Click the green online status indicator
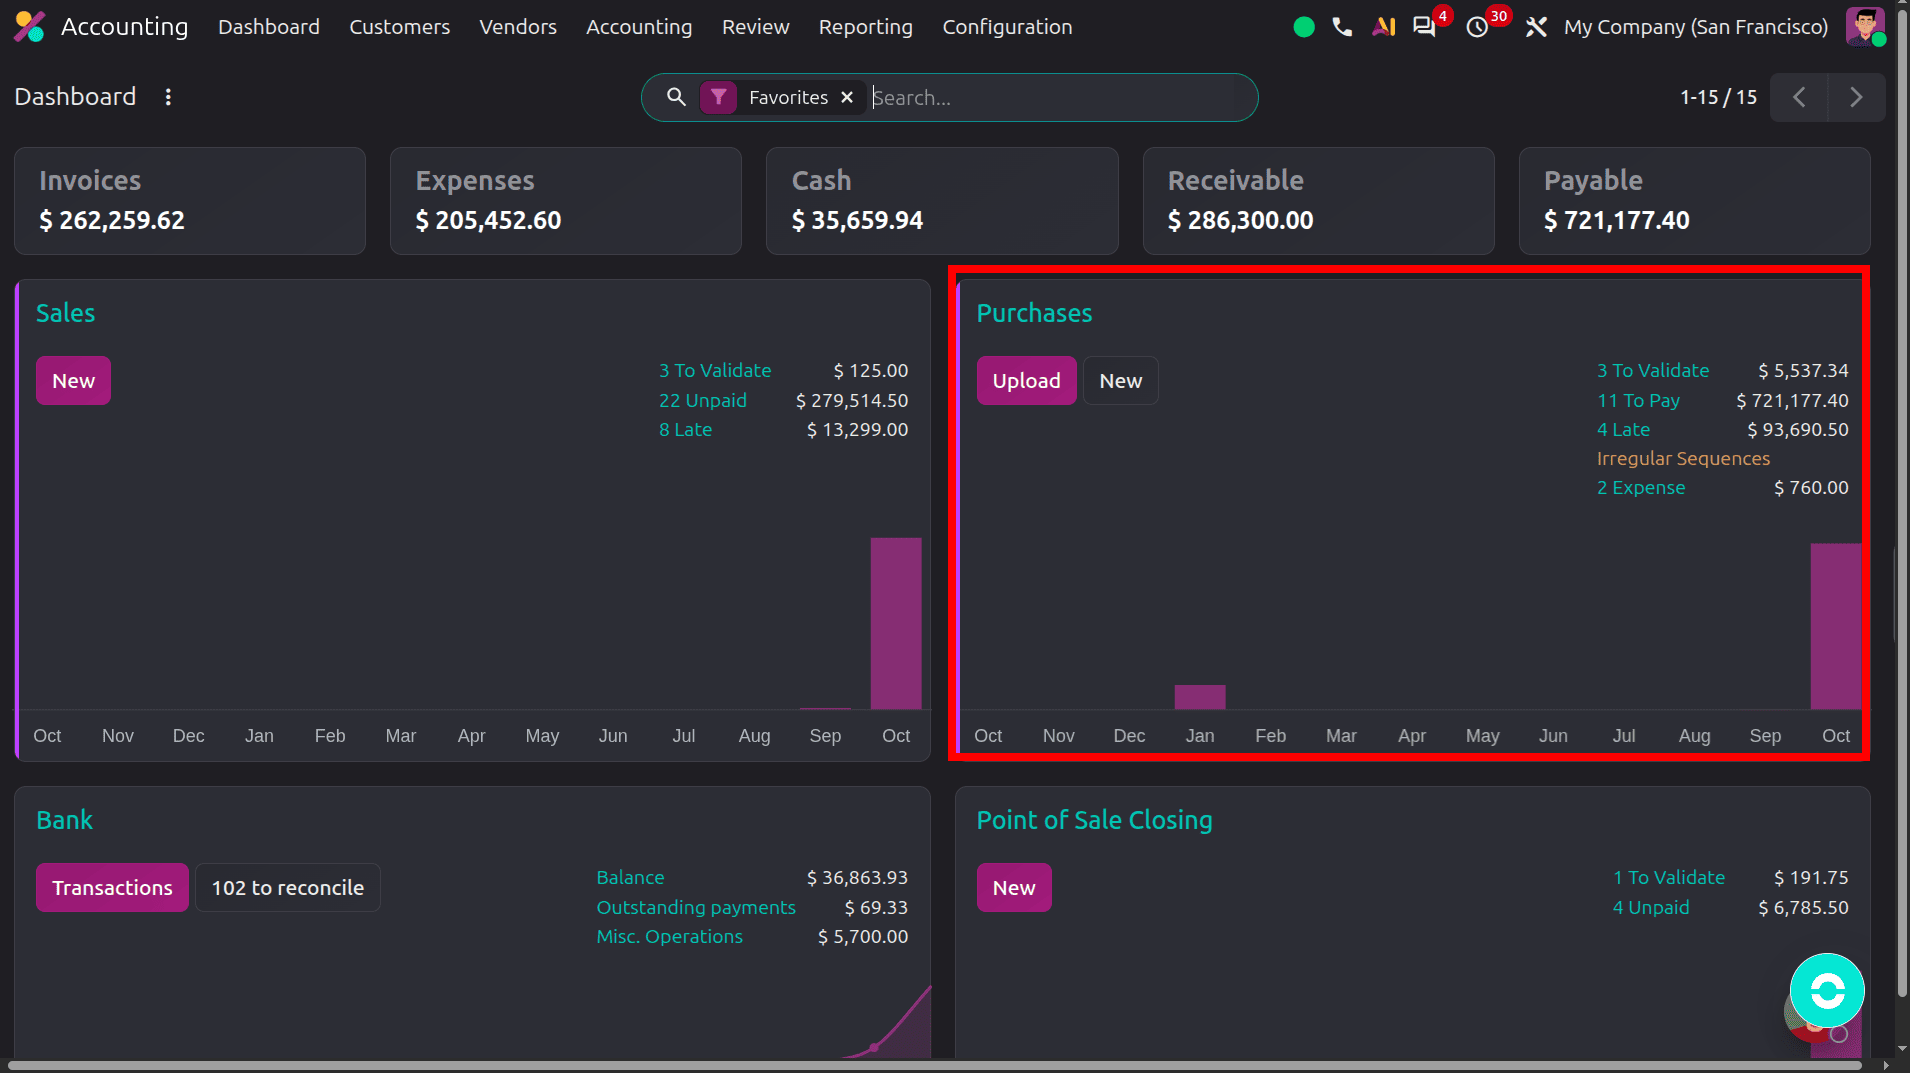The image size is (1910, 1073). [1304, 27]
